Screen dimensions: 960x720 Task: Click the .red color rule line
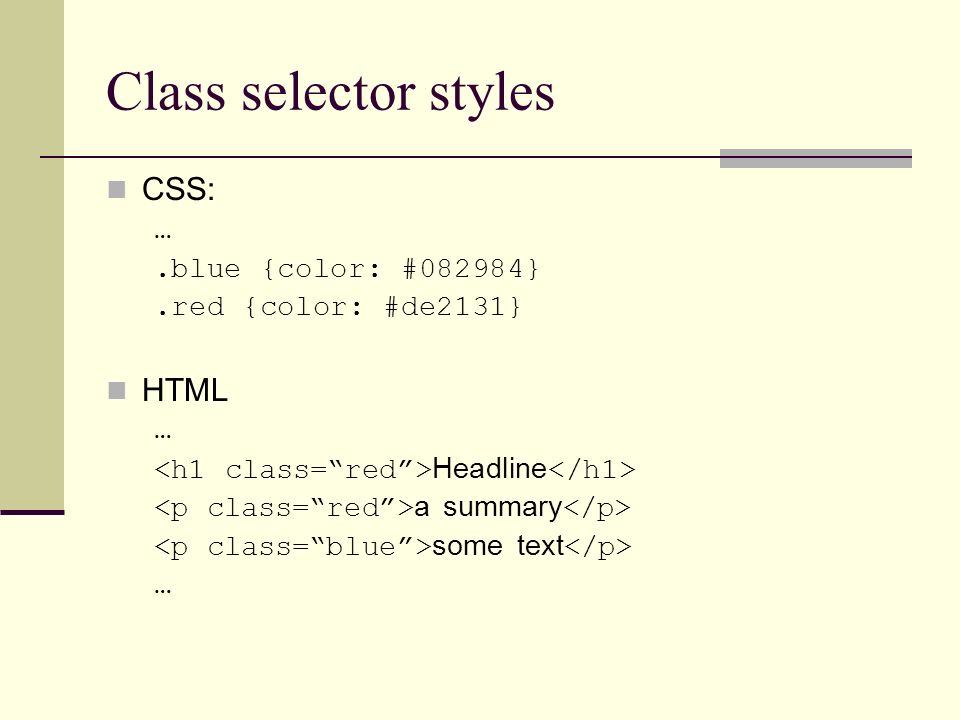339,307
